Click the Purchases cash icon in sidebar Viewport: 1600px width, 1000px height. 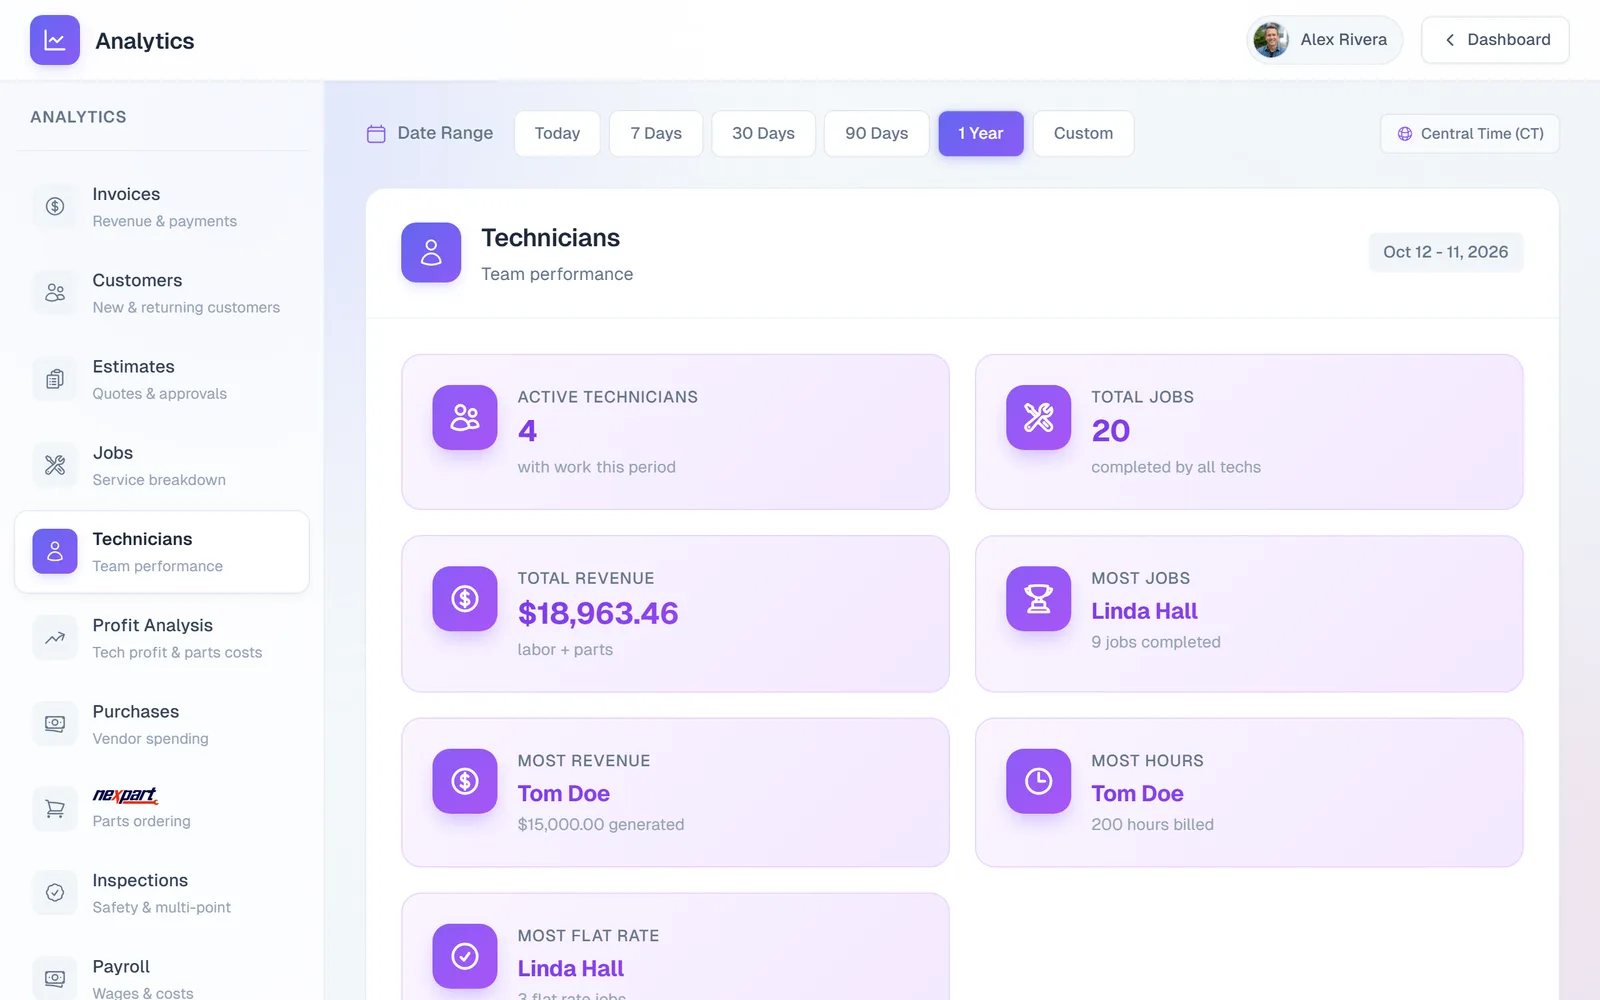(55, 723)
